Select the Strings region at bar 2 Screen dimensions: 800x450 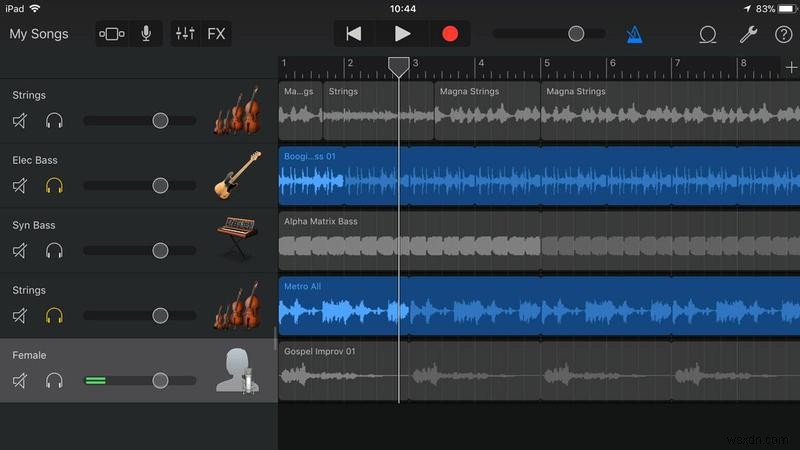click(x=378, y=111)
